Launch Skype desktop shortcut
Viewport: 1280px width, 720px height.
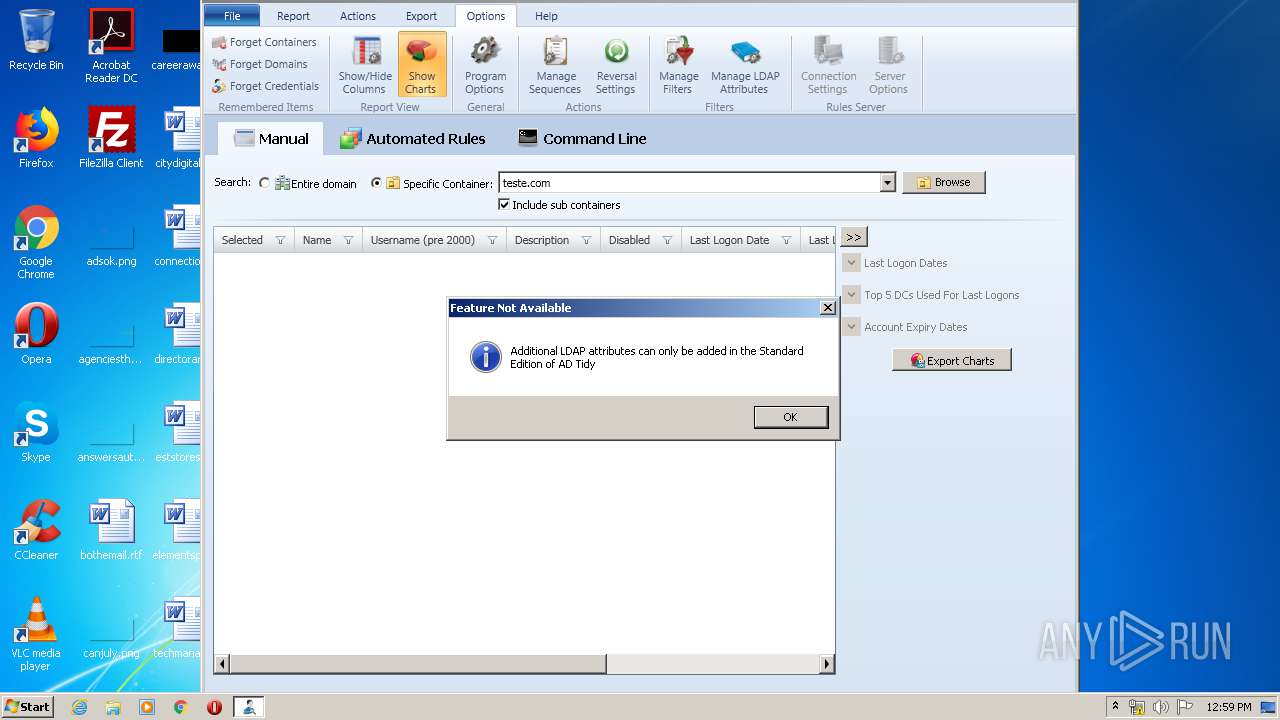coord(36,432)
